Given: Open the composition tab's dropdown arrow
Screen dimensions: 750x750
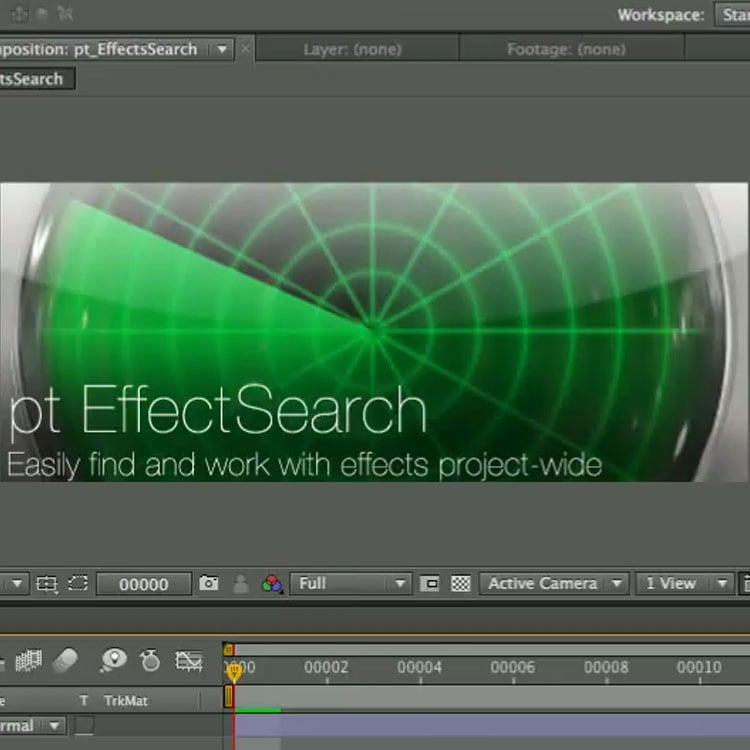Looking at the screenshot, I should pos(222,49).
